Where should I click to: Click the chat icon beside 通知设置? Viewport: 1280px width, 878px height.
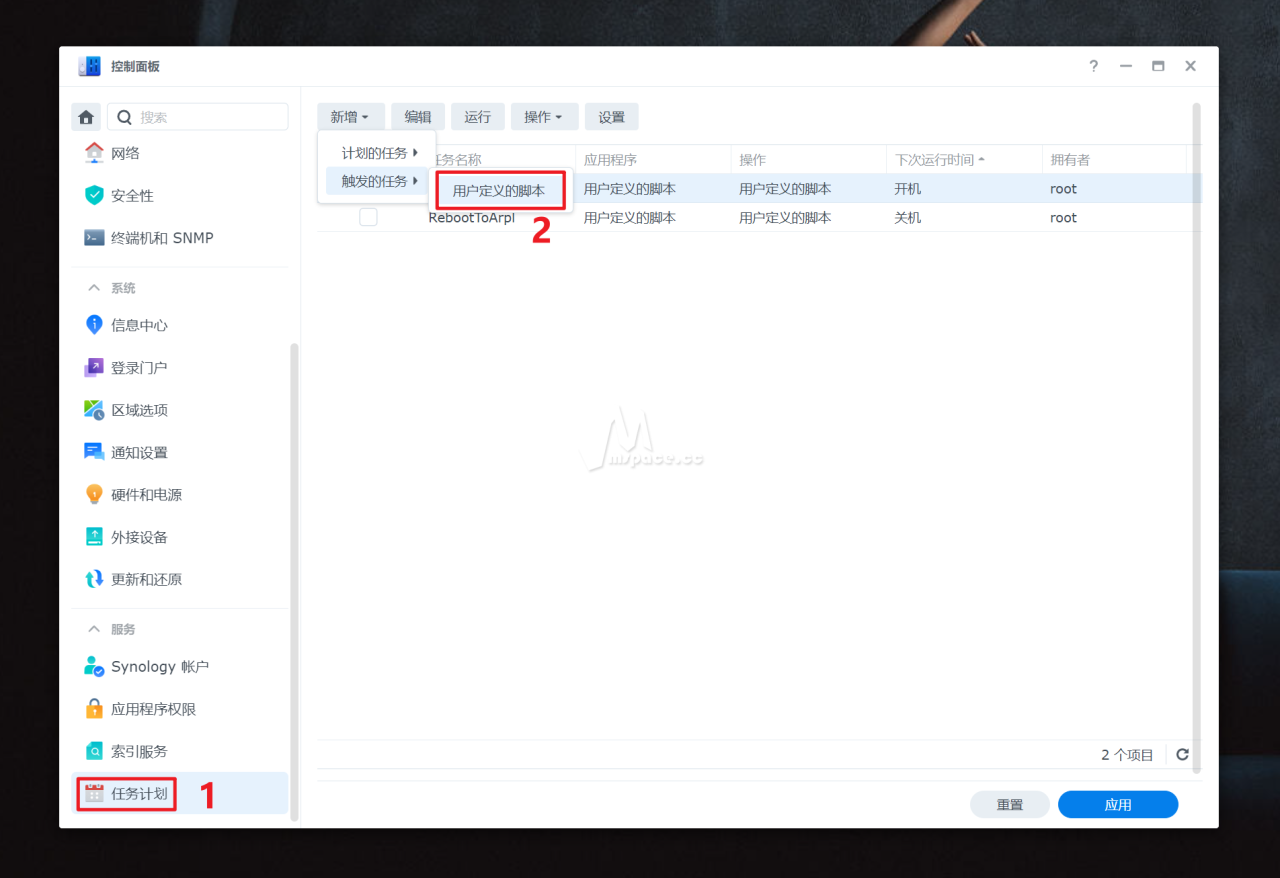[94, 452]
